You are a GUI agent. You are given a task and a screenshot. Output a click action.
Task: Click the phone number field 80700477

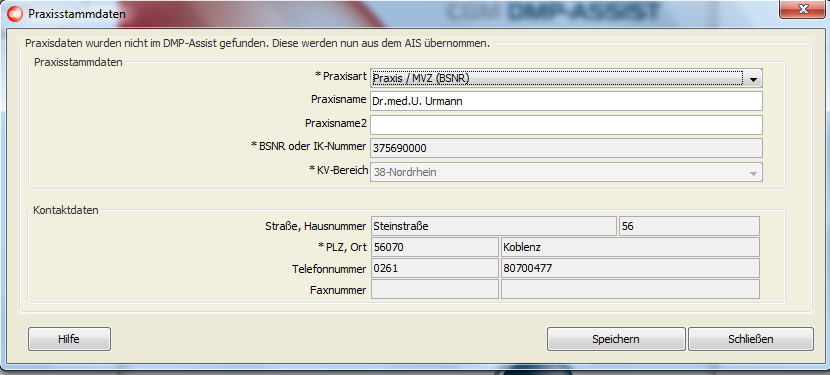(x=630, y=269)
